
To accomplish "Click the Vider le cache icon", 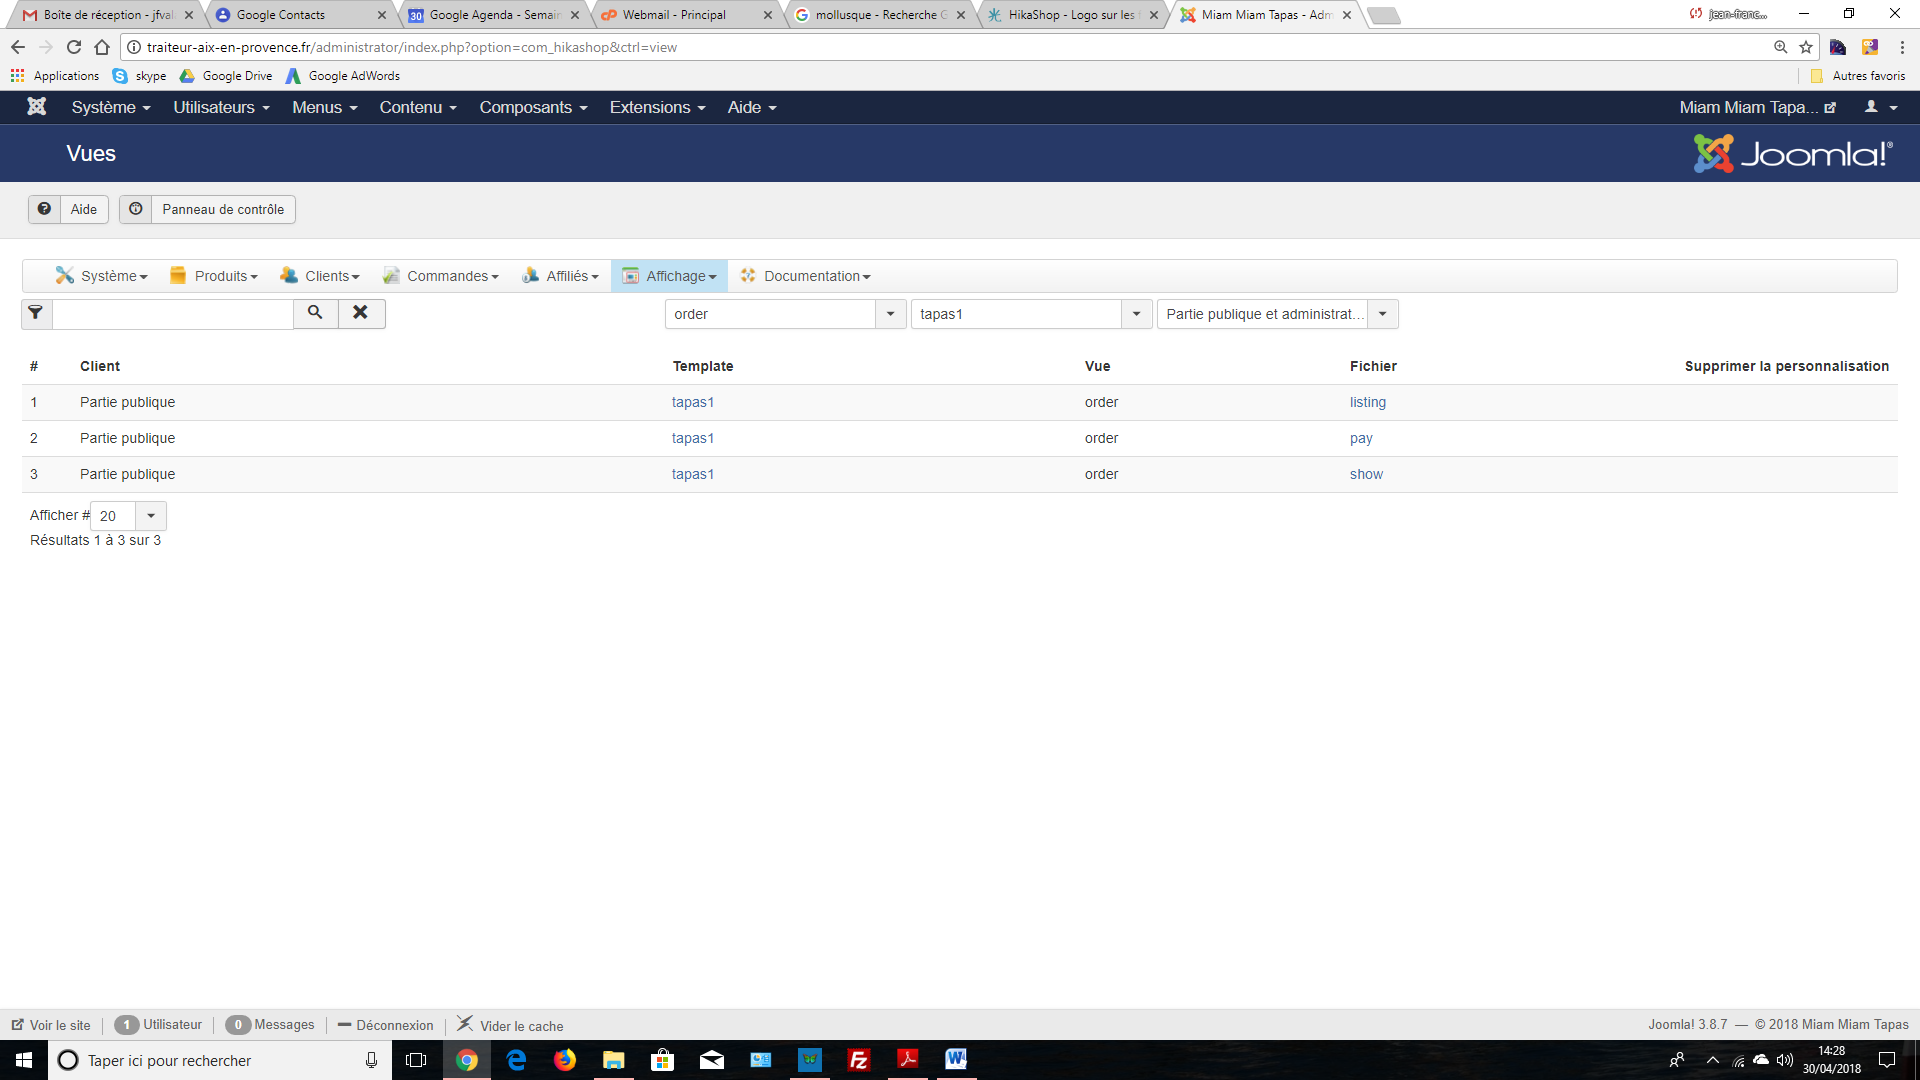I will pos(465,1023).
